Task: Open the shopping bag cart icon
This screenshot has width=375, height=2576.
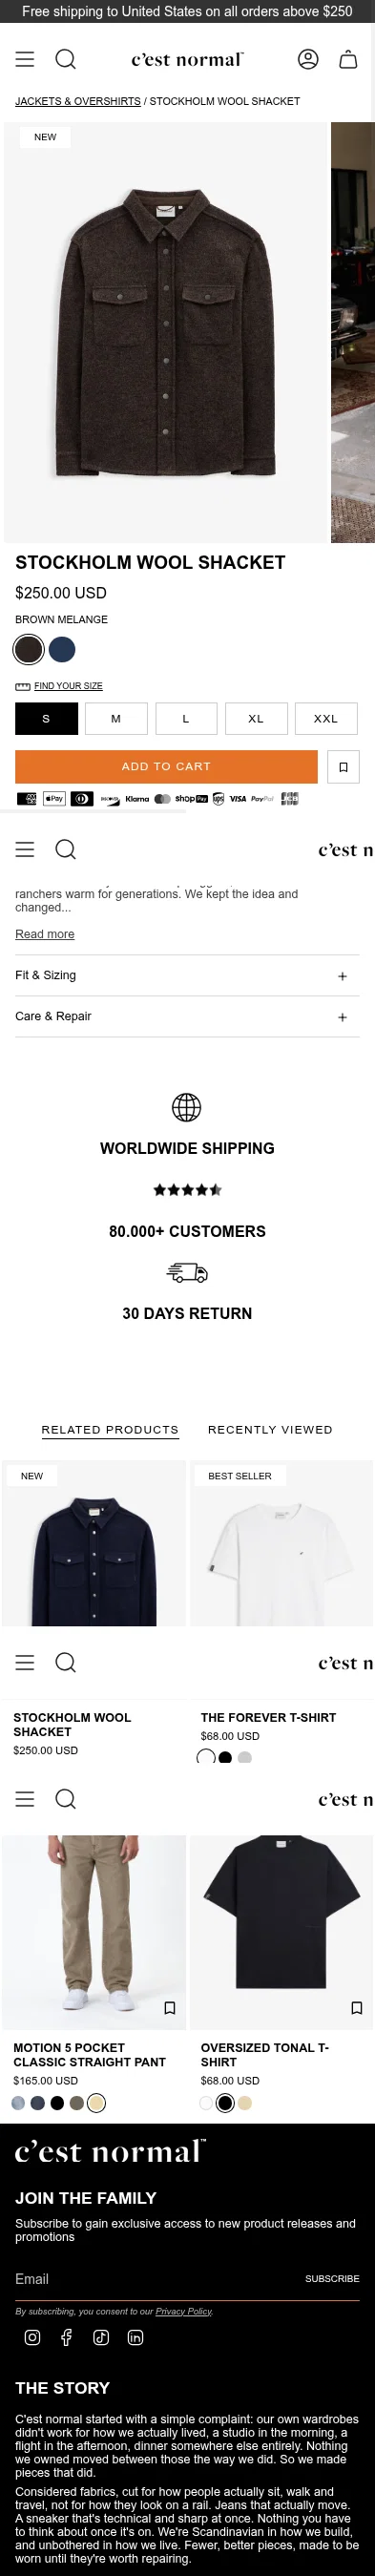Action: [x=348, y=59]
